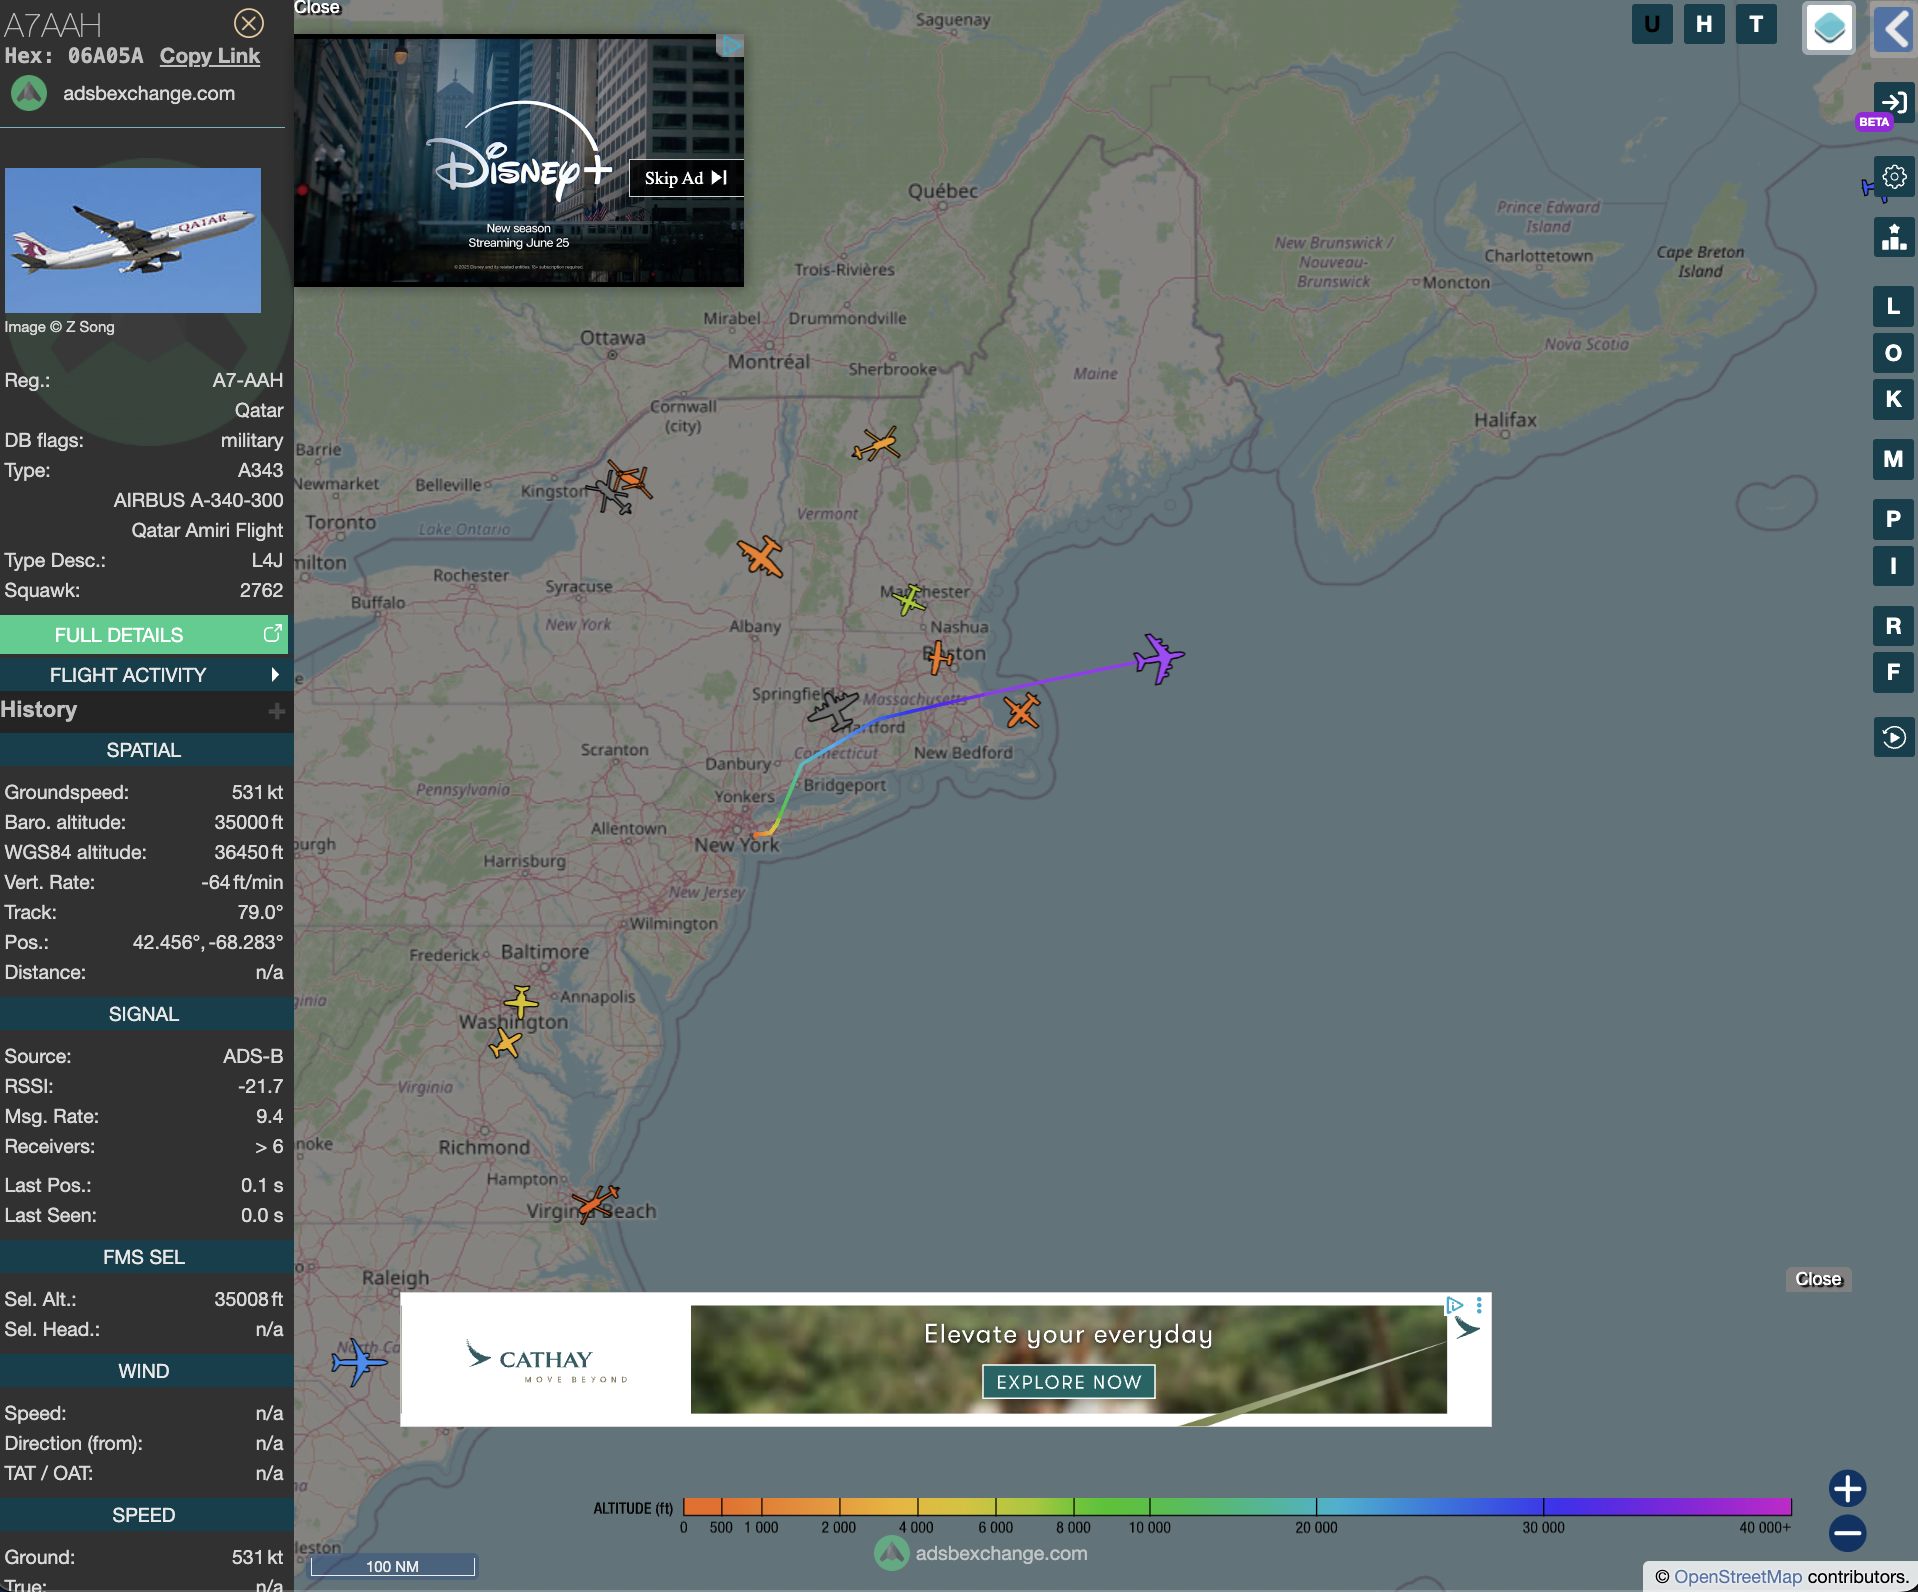Close the A7AAH aircraft info panel
Viewport: 1918px width, 1592px height.
(x=248, y=22)
